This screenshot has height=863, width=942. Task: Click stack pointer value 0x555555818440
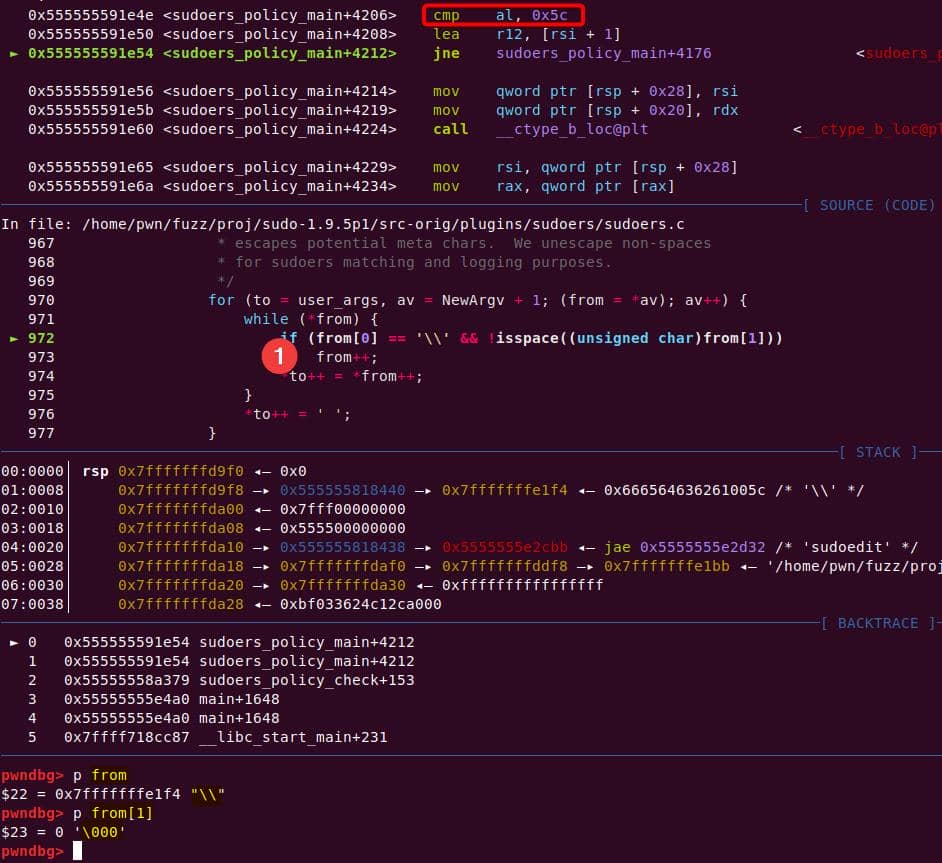(342, 491)
